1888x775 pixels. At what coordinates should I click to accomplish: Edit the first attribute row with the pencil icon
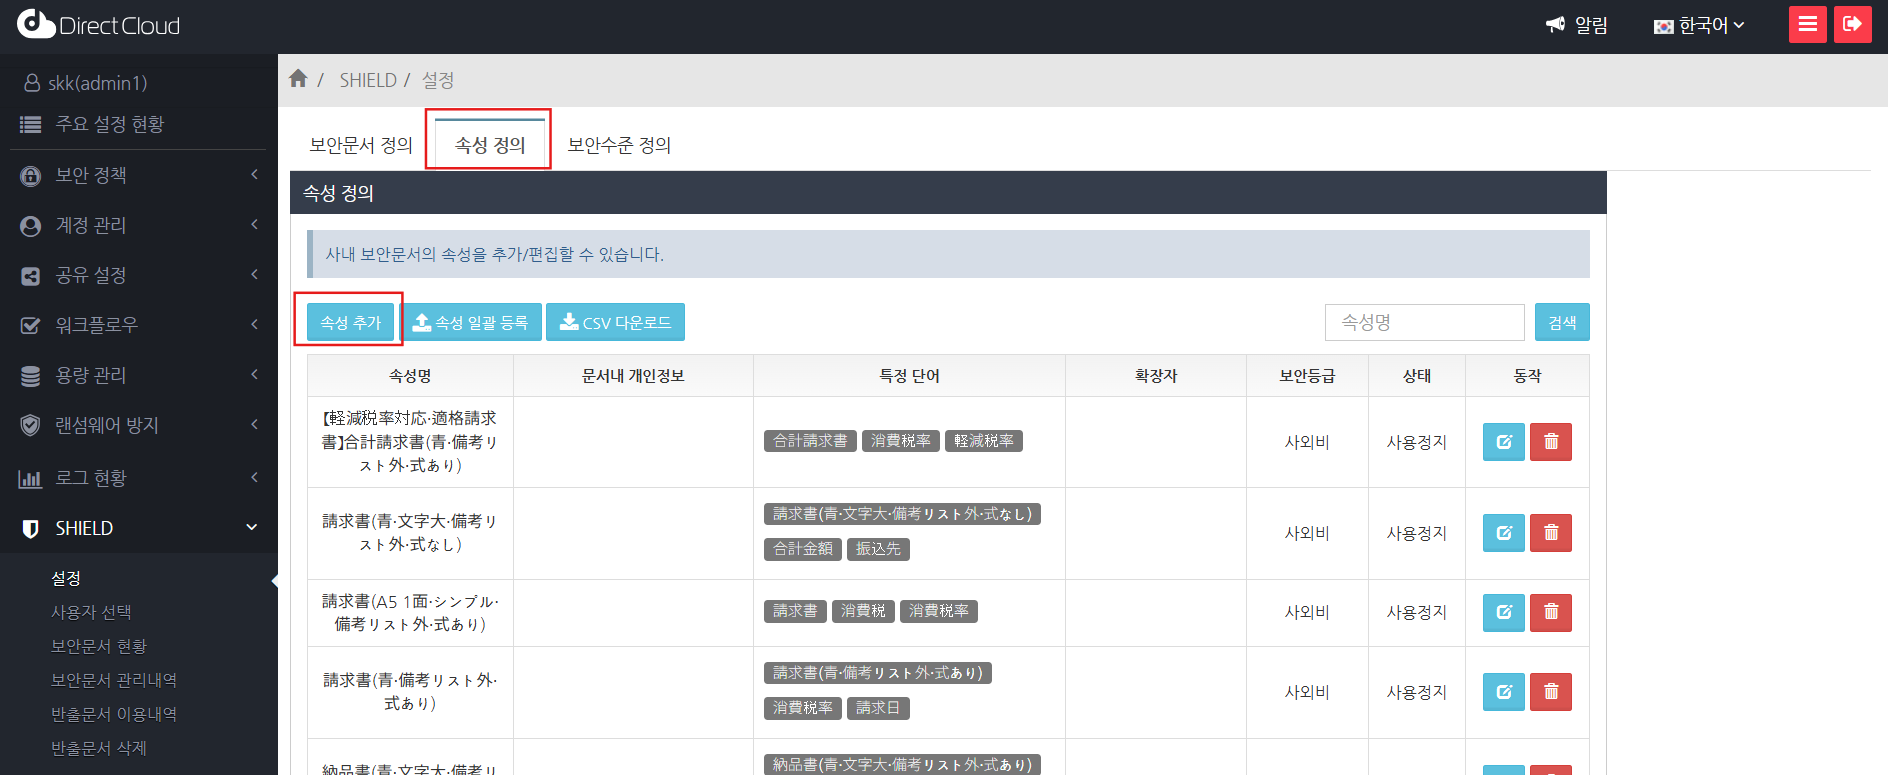pos(1503,442)
